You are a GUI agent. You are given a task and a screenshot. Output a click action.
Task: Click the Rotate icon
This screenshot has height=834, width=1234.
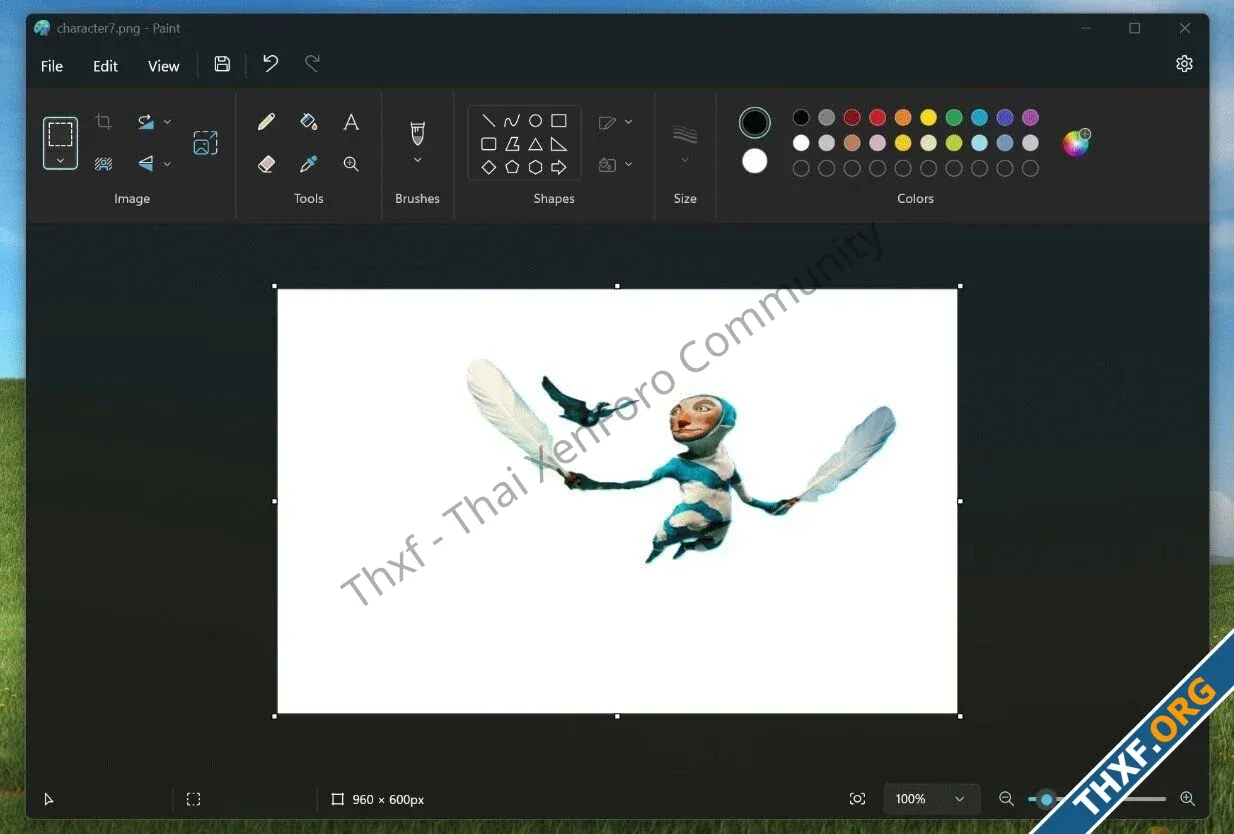click(x=146, y=122)
